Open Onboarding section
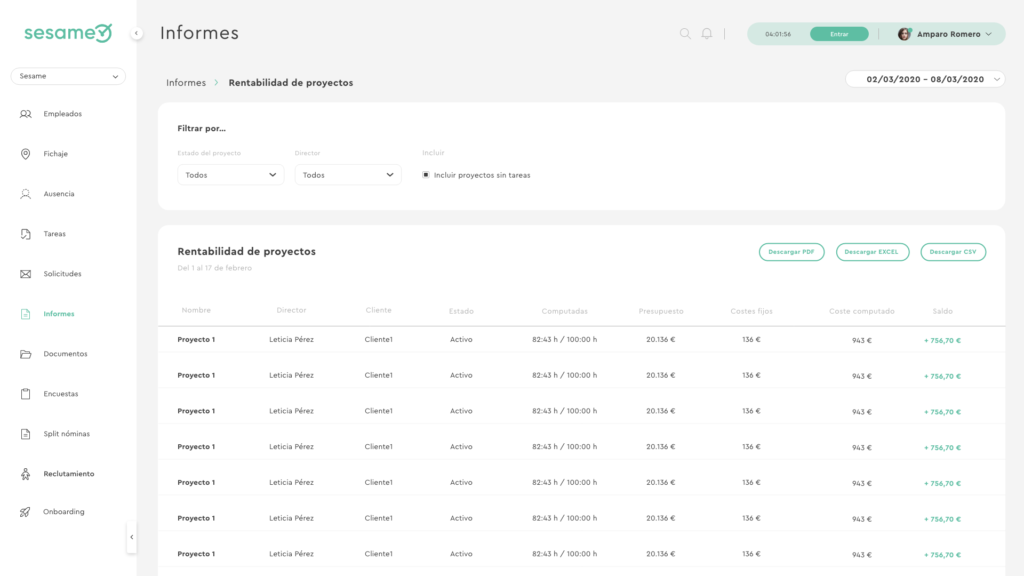This screenshot has width=1024, height=576. coord(64,512)
